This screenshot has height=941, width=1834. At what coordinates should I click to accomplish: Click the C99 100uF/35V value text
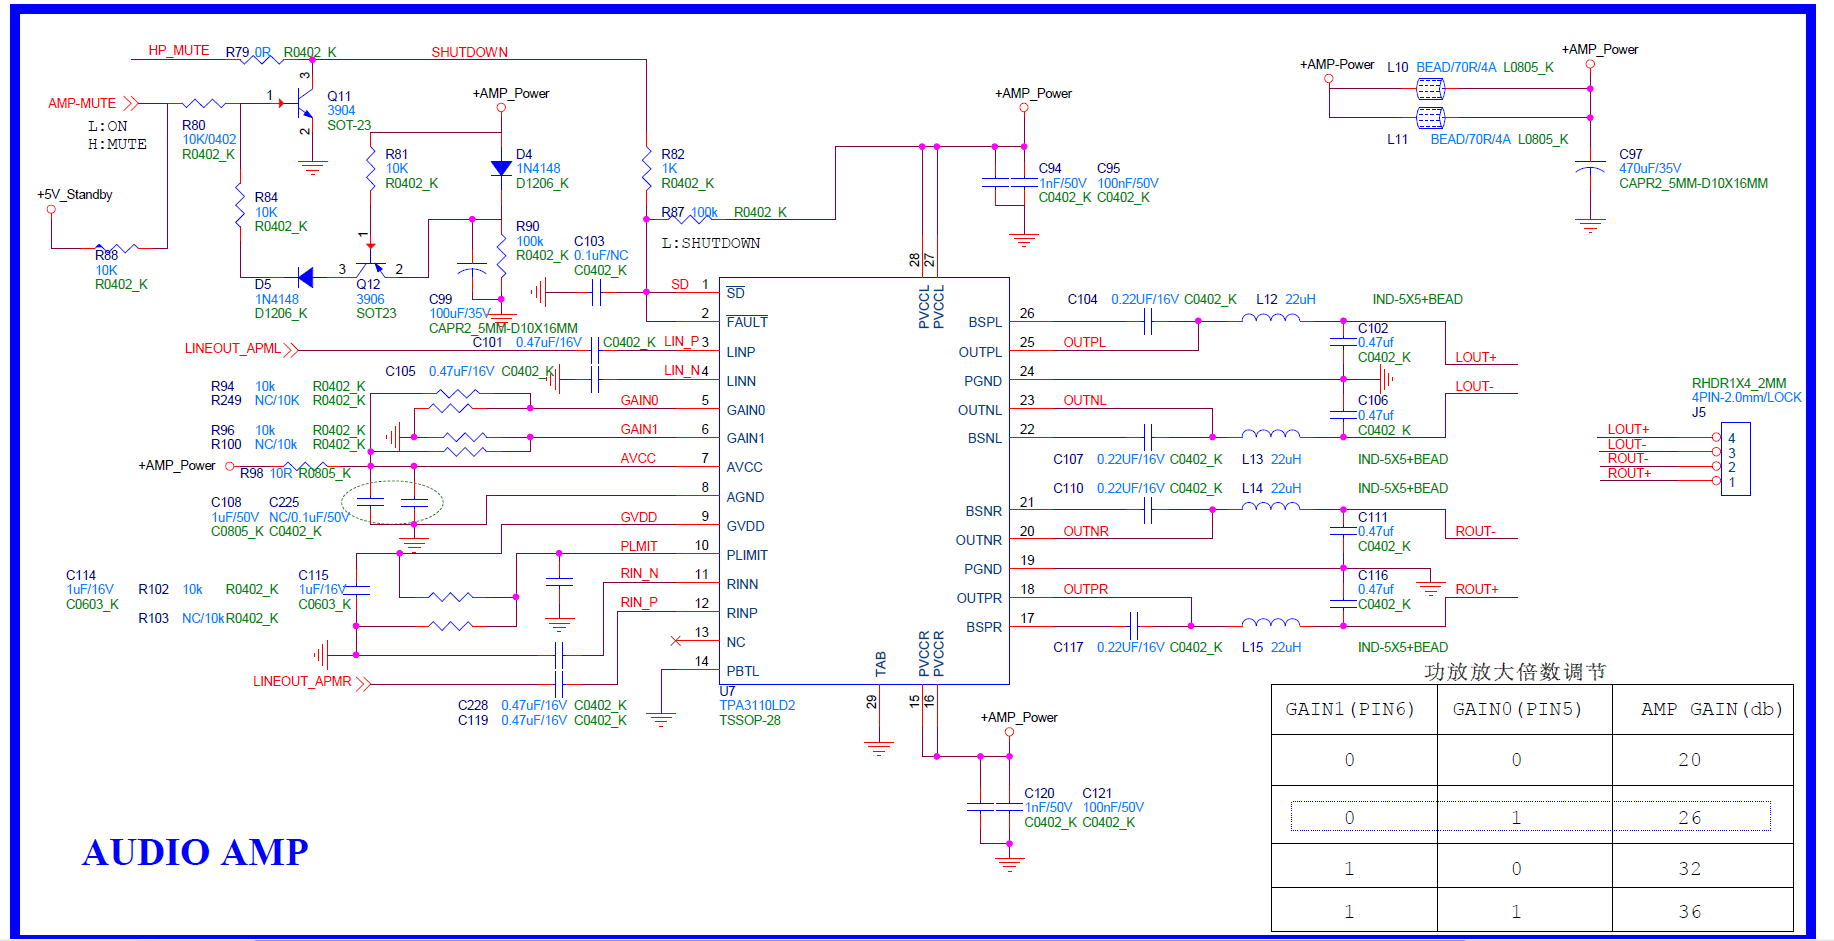(x=460, y=313)
